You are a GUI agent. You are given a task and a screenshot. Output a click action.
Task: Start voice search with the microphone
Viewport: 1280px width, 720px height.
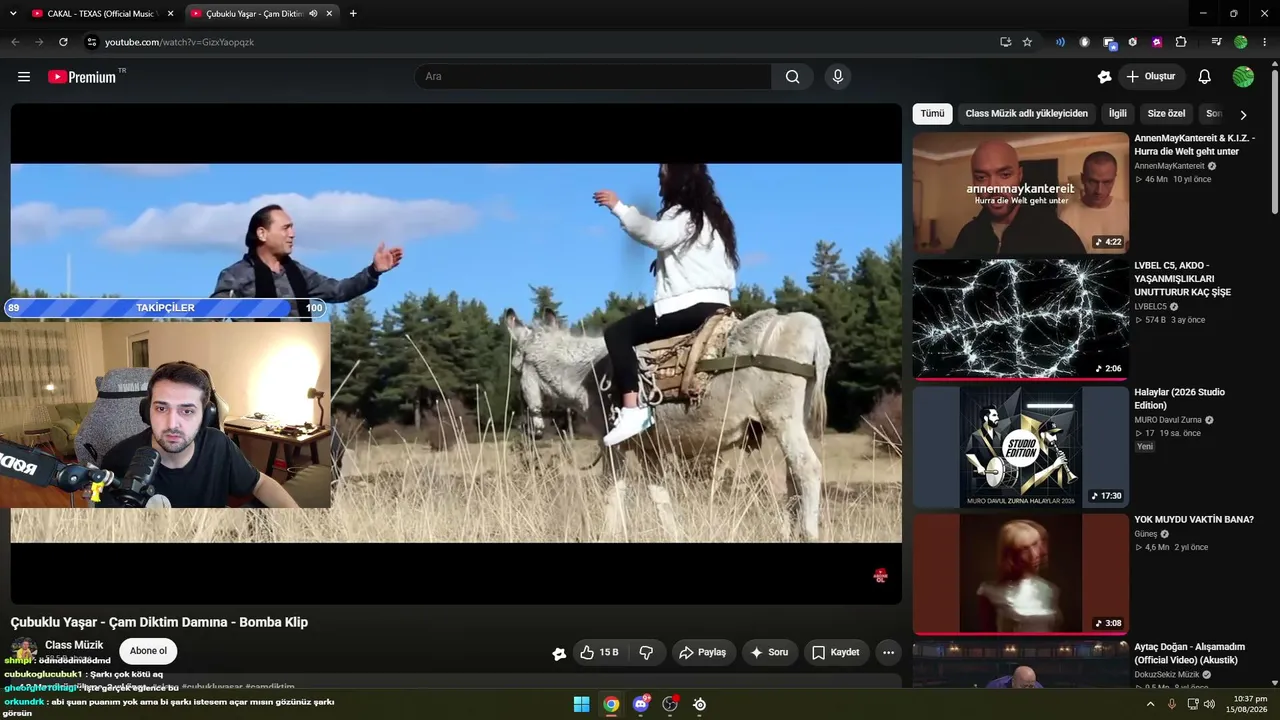838,77
